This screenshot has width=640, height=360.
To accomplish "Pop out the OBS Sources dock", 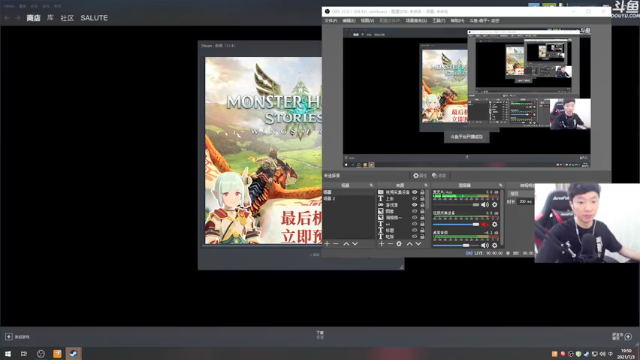I will click(426, 185).
